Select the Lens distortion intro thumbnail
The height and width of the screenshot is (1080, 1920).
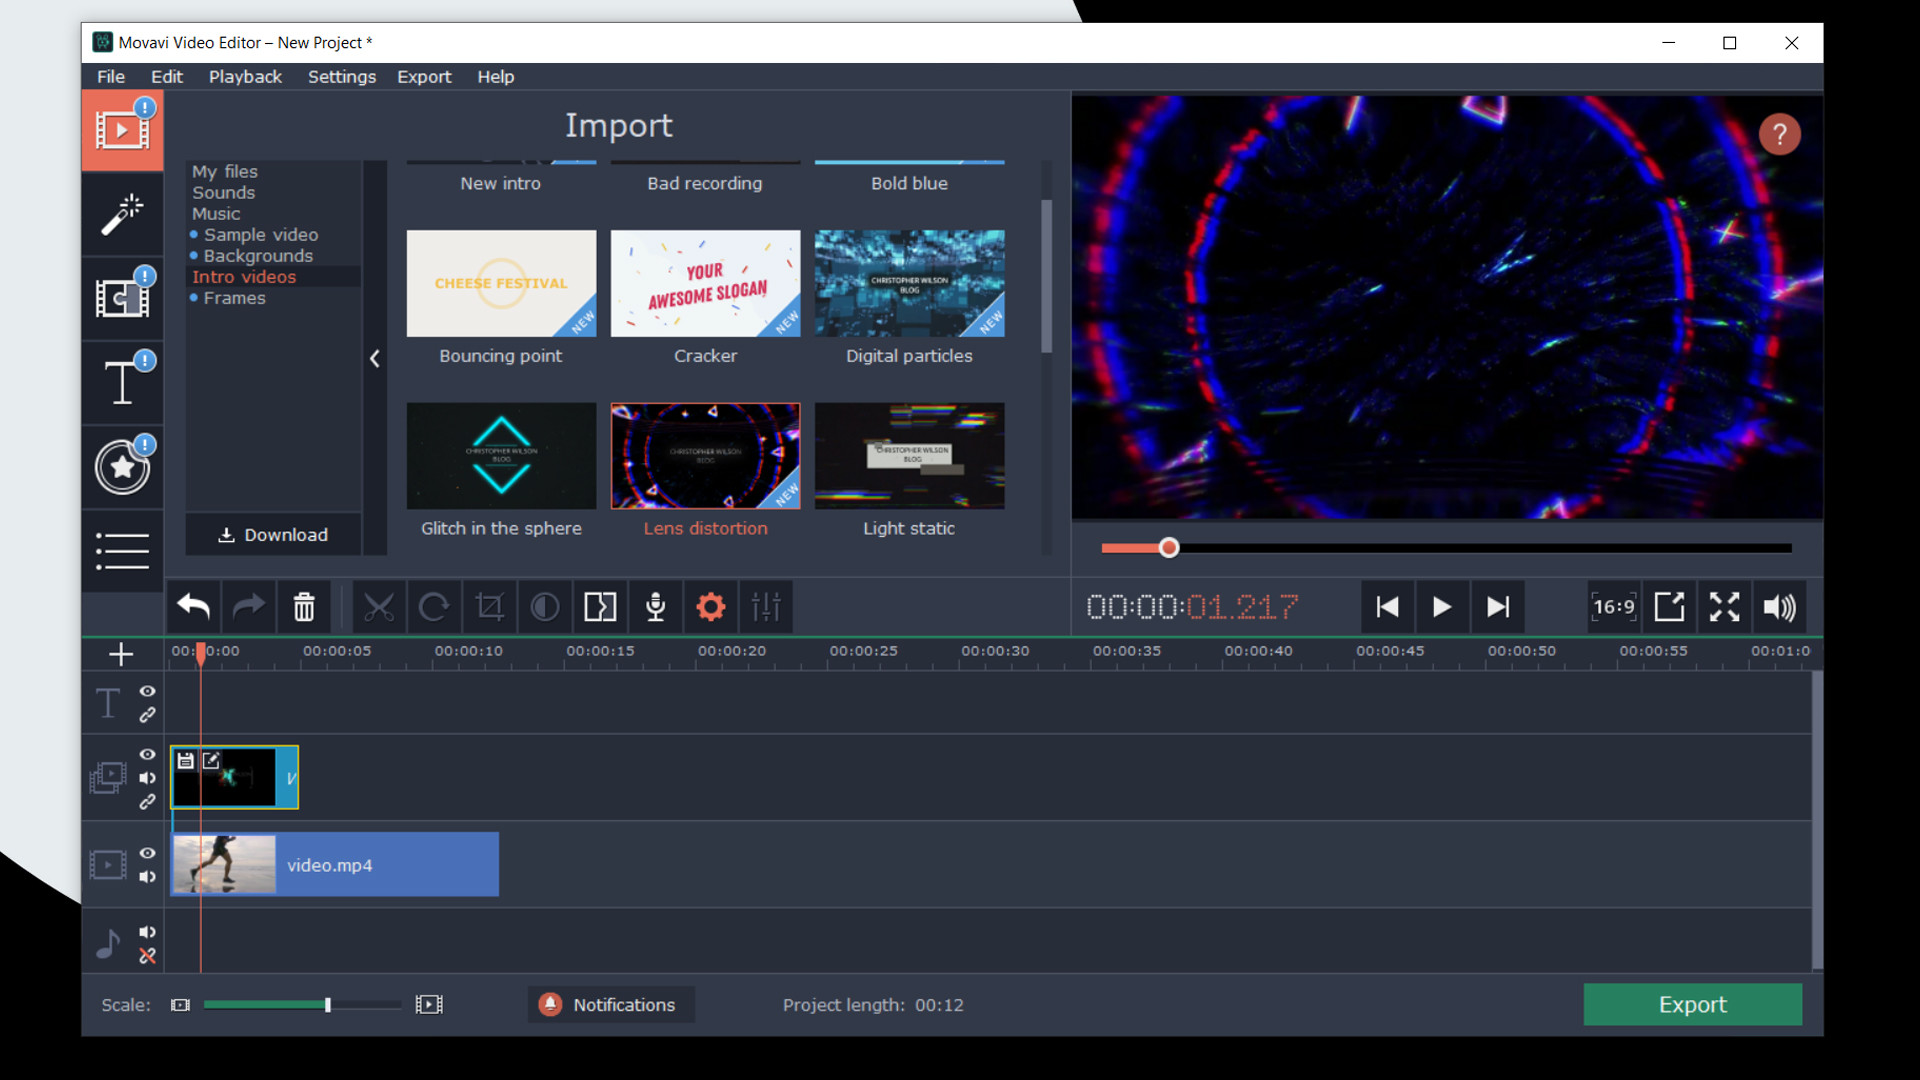coord(704,456)
